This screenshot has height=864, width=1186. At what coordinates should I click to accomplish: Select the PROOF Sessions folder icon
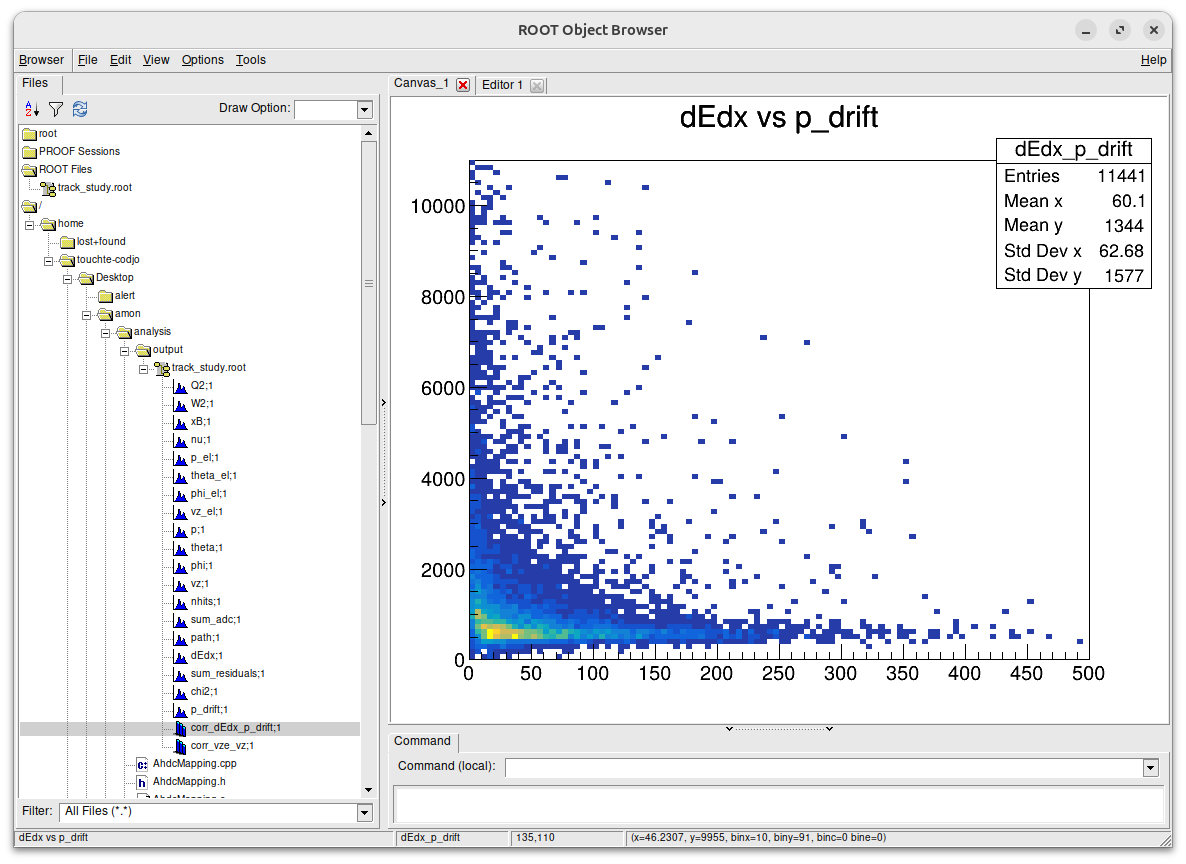tap(29, 152)
